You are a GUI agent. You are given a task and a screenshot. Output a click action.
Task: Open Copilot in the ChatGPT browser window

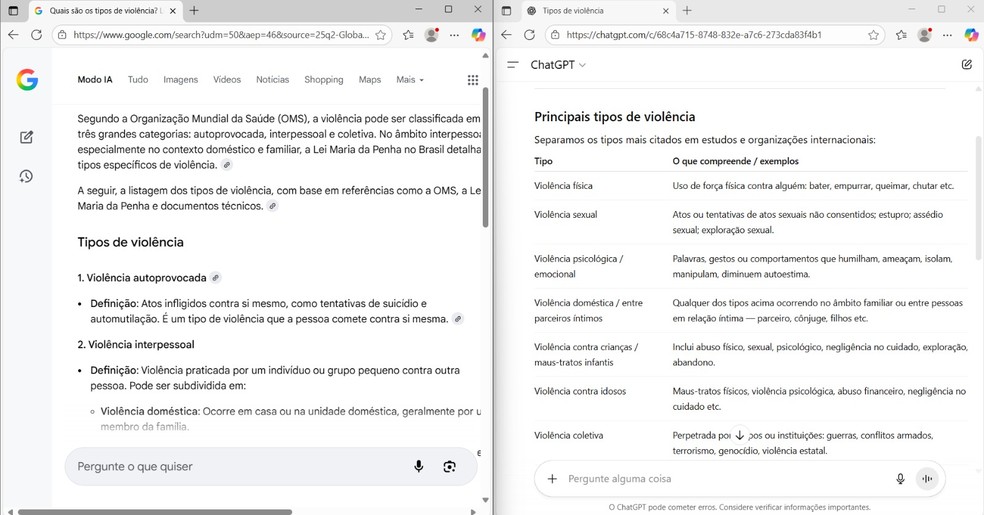pyautogui.click(x=972, y=35)
